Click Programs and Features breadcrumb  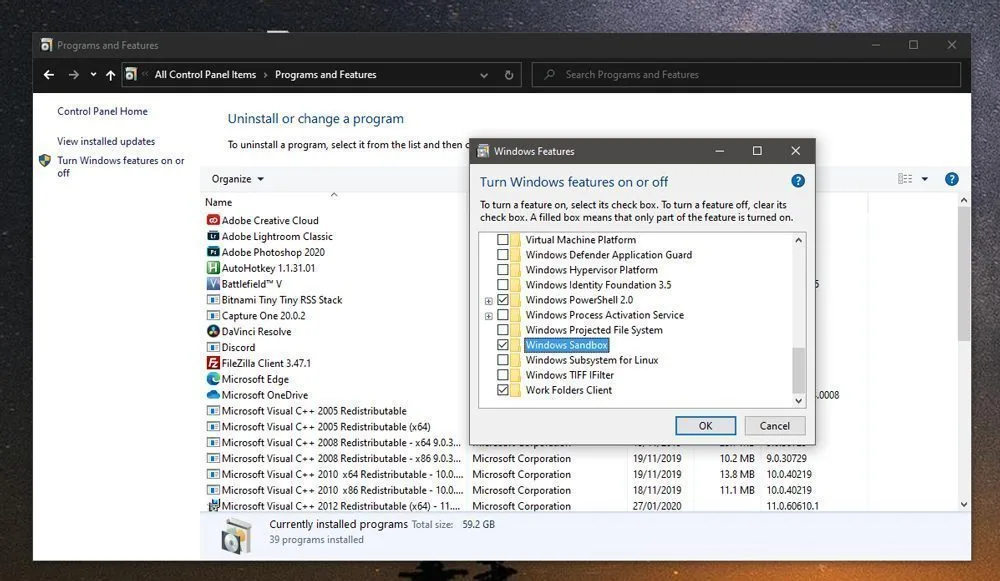325,75
